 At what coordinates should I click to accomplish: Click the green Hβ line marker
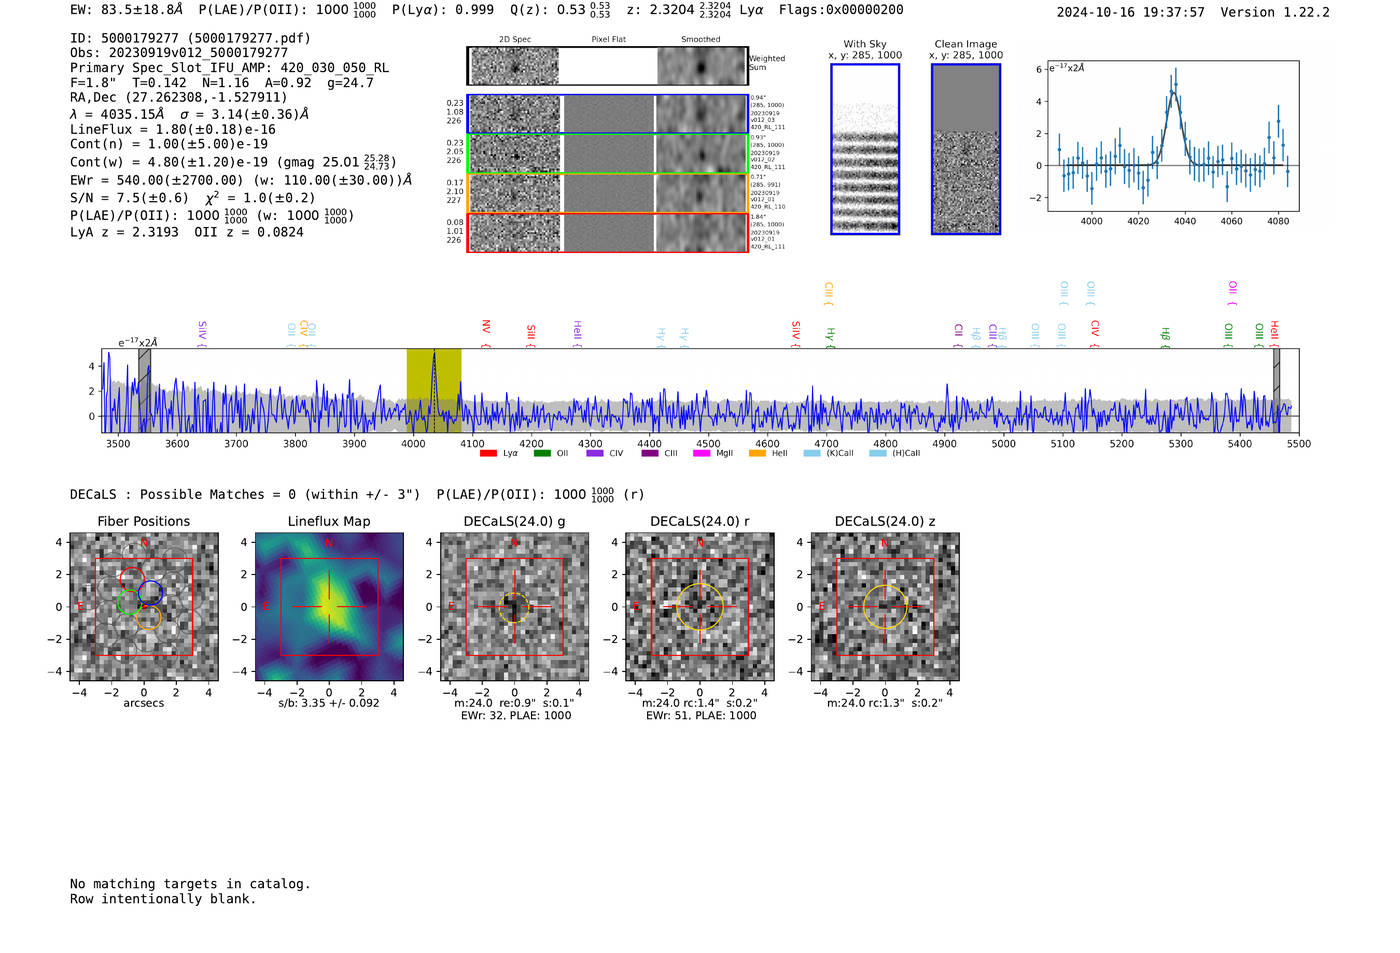[1165, 337]
